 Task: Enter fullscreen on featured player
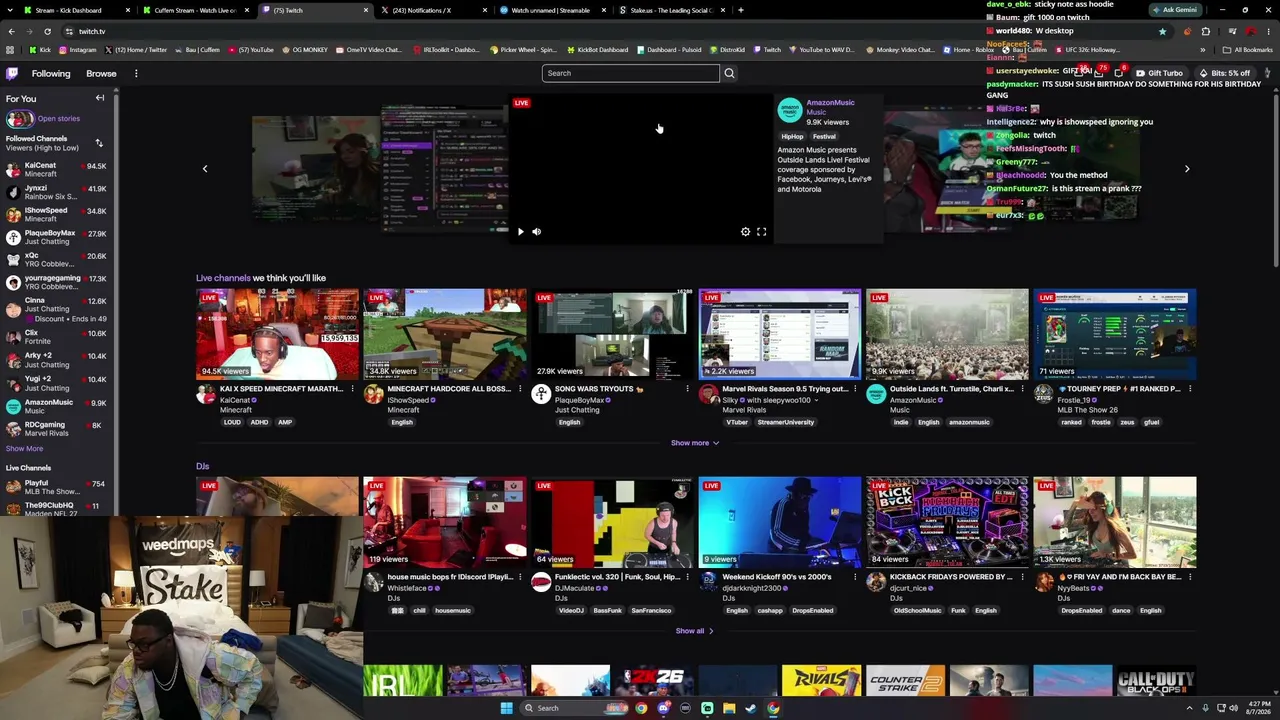pyautogui.click(x=761, y=231)
